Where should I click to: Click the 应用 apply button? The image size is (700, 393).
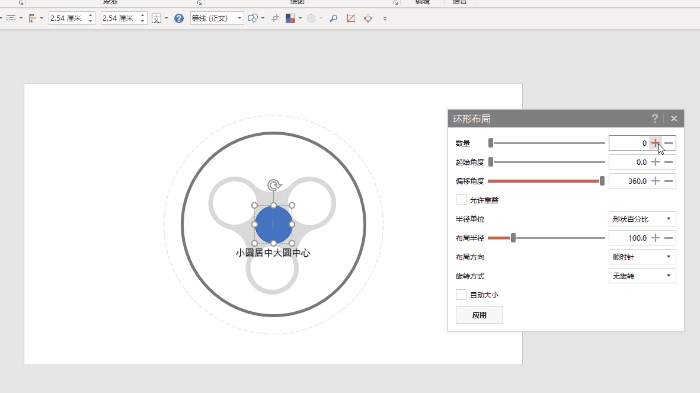[x=479, y=315]
